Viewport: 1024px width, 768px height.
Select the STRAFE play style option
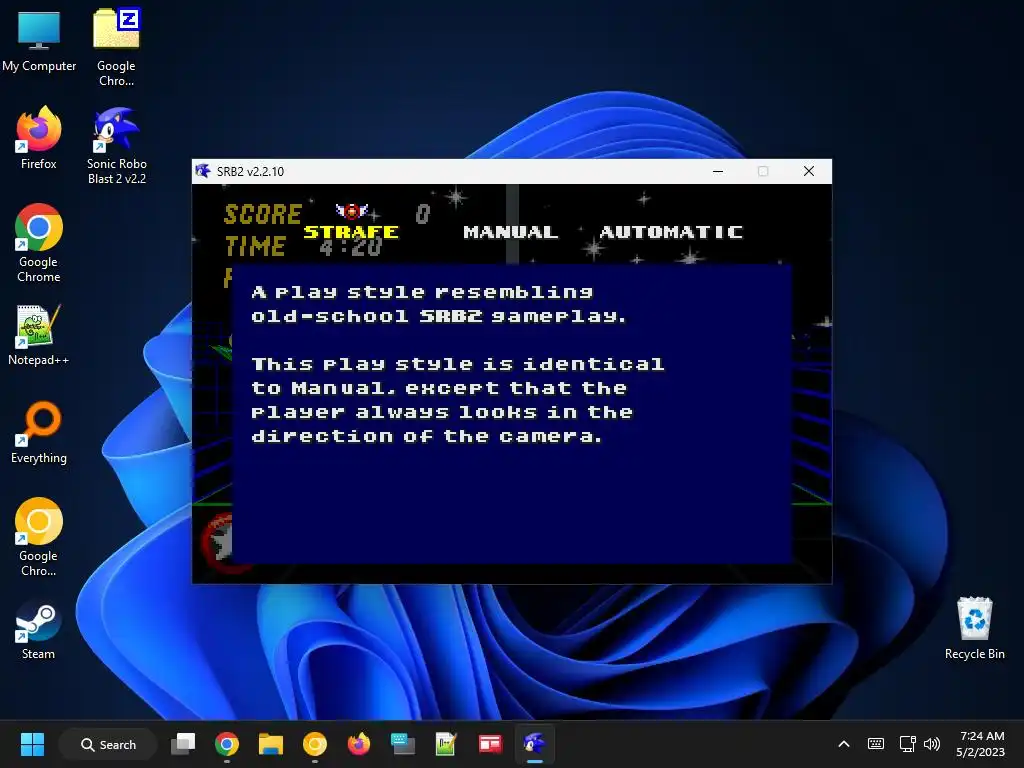tap(351, 232)
